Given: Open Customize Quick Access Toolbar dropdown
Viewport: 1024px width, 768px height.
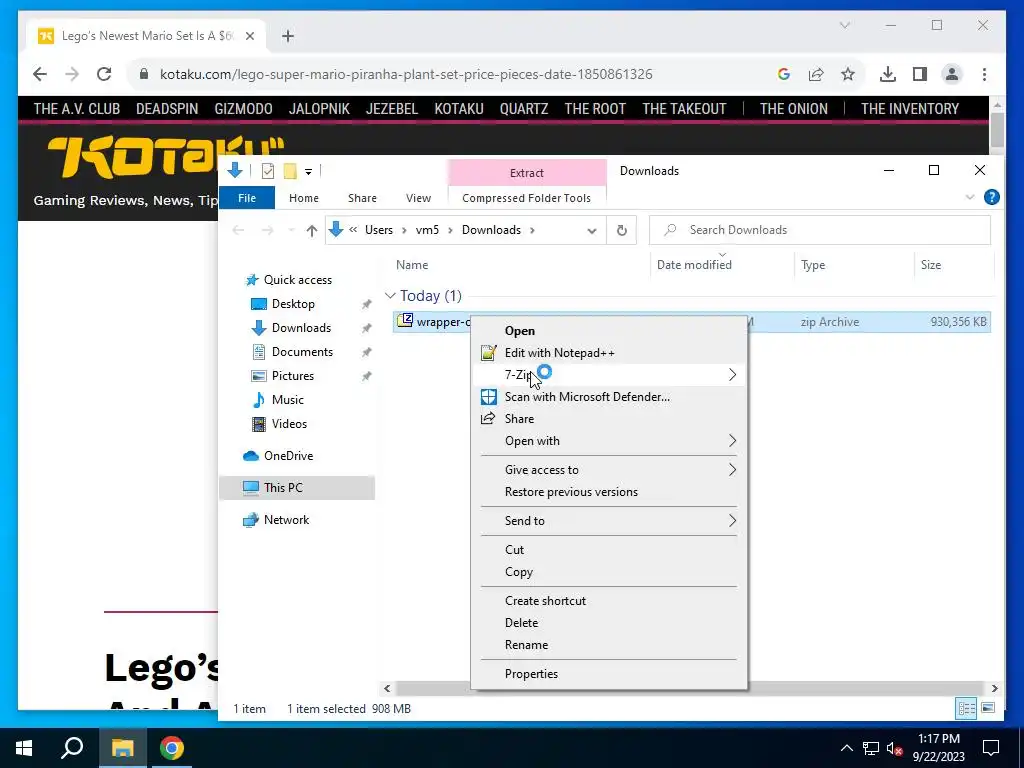Looking at the screenshot, I should [x=308, y=172].
